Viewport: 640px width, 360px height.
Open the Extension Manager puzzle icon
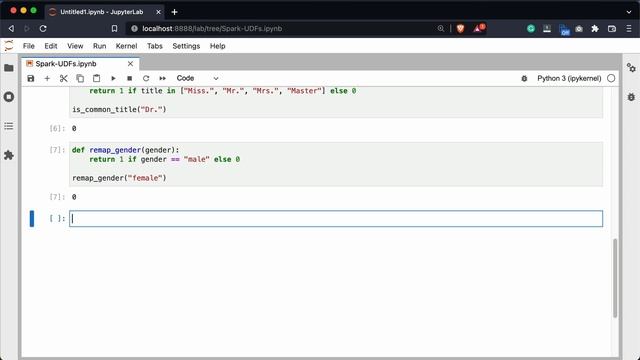click(x=9, y=155)
